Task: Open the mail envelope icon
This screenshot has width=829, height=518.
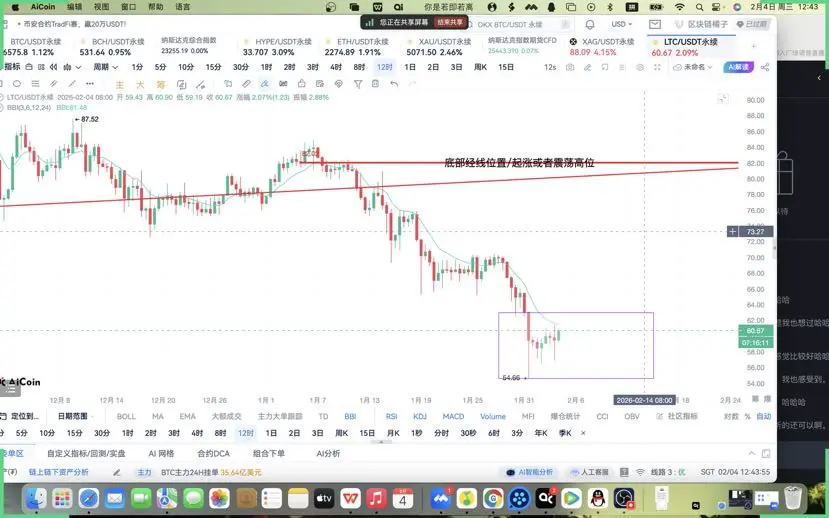Action: click(x=655, y=24)
